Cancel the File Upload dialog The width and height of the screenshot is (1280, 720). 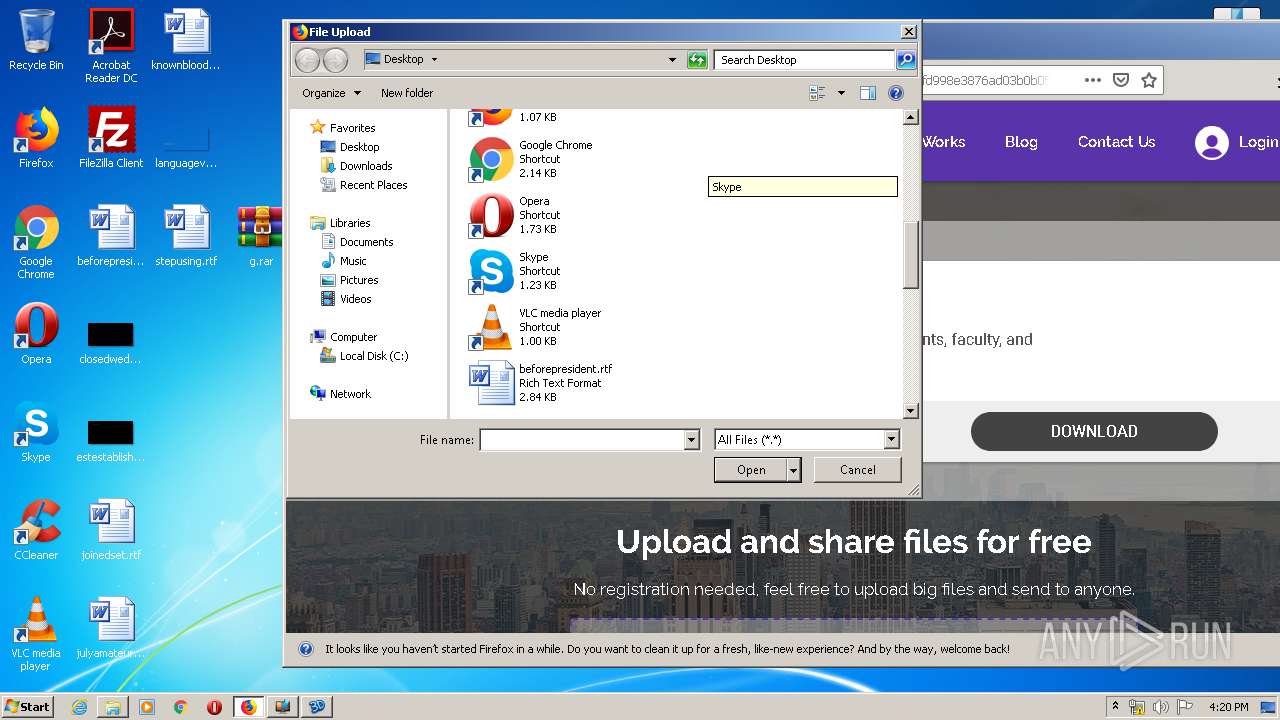858,470
